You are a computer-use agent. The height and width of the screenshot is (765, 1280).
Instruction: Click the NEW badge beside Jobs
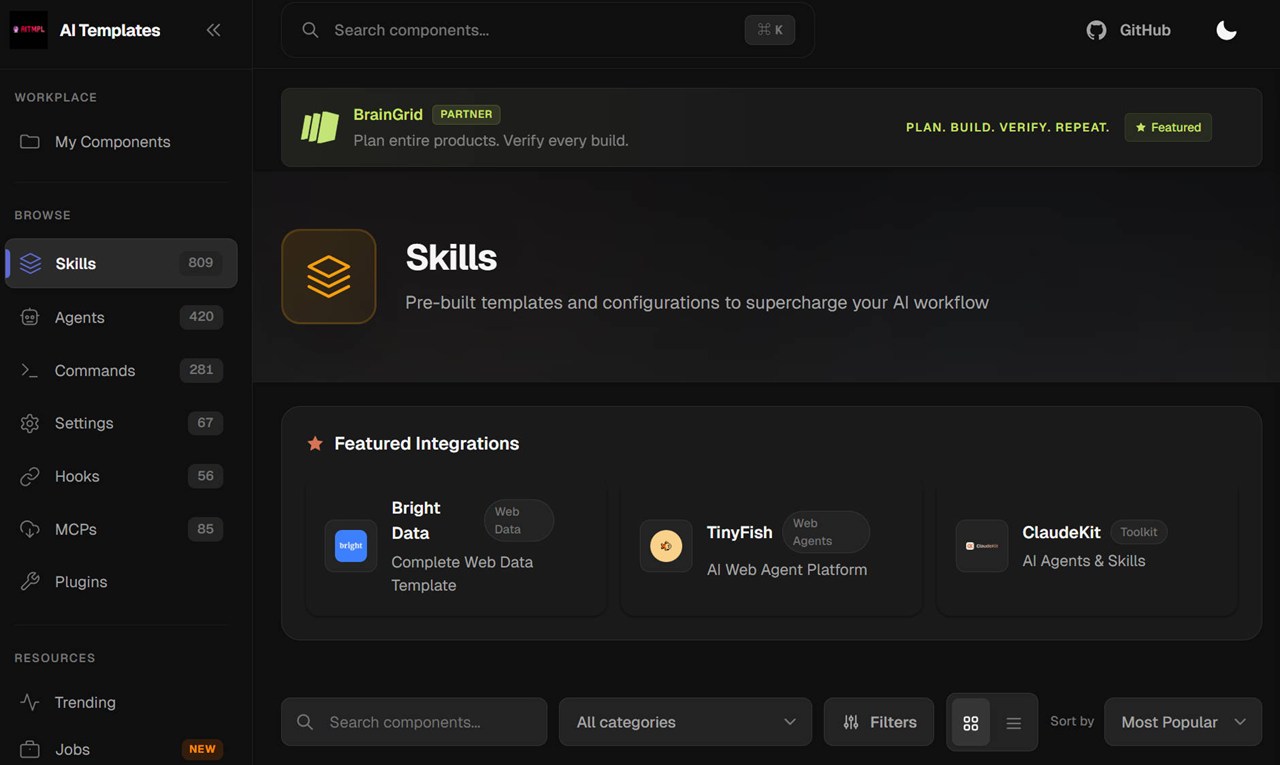[x=202, y=749]
